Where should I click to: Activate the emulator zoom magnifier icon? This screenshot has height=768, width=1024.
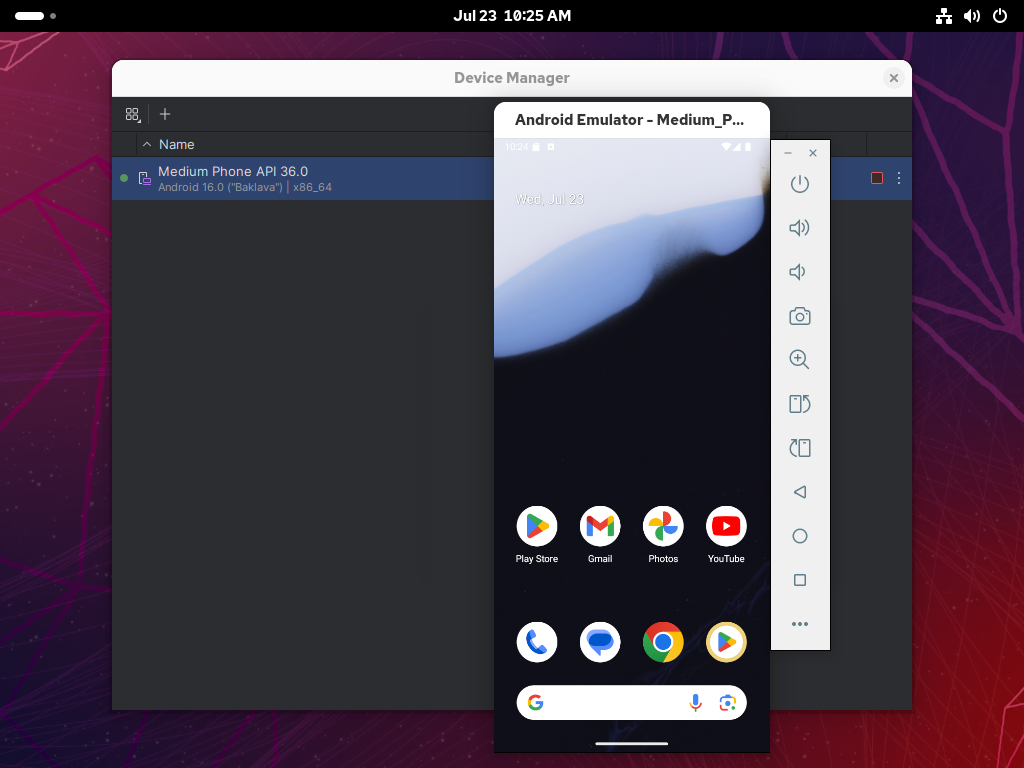[799, 359]
